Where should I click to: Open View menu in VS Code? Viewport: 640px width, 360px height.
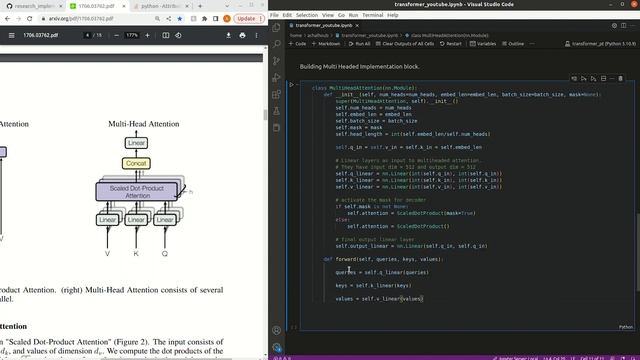tap(328, 15)
